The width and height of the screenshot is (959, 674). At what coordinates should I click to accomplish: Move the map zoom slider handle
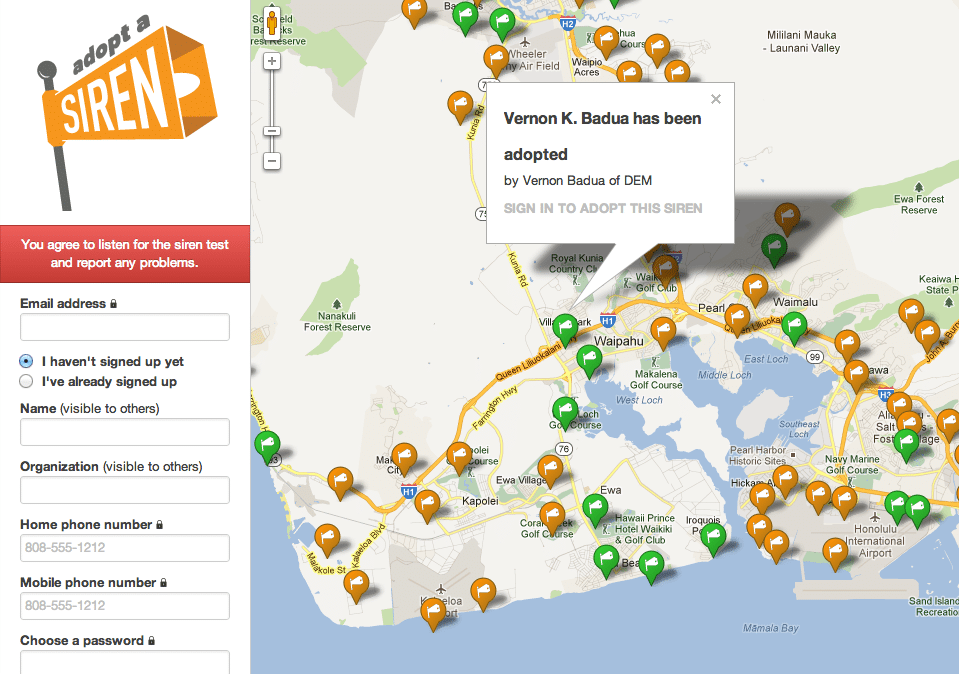(x=272, y=131)
